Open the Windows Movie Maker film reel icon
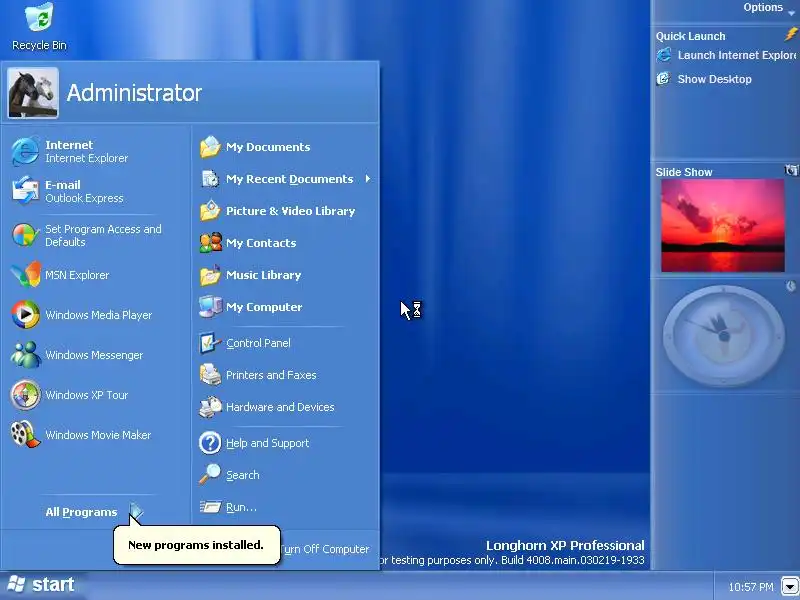Viewport: 800px width, 600px height. [25, 434]
